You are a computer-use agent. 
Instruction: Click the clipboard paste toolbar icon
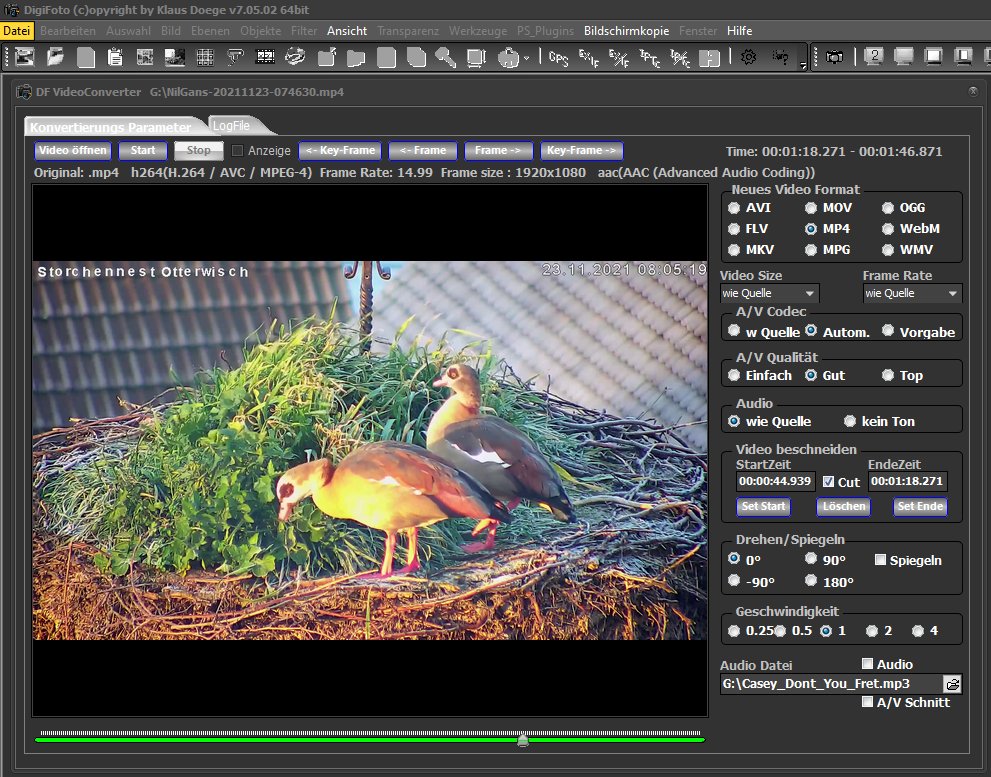[x=115, y=57]
